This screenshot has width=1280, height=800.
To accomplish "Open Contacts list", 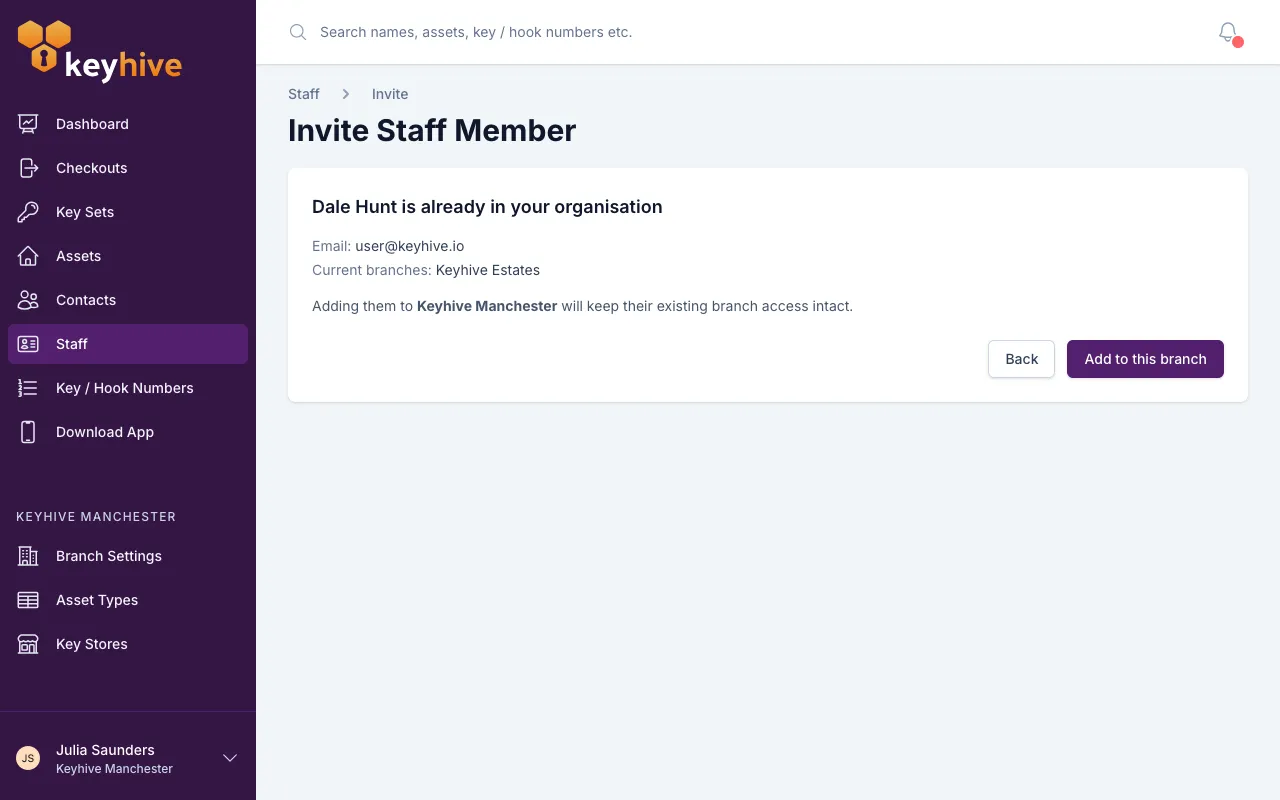I will [x=128, y=300].
